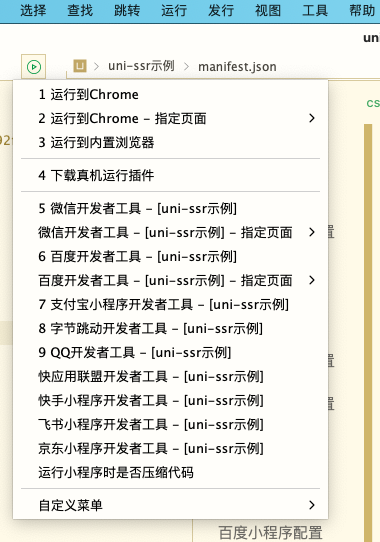Click the green run play icon
Viewport: 380px width, 542px height.
(34, 66)
